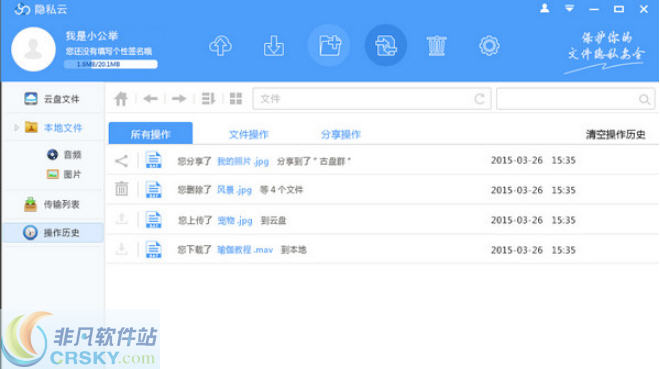Switch to 文件操作 tab
660x369 pixels.
pyautogui.click(x=248, y=134)
